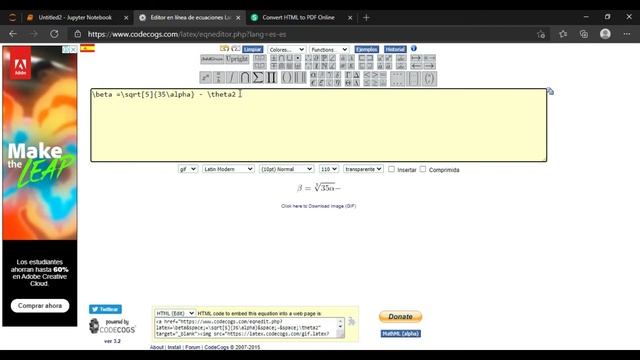Insert the dots matrix template
The width and height of the screenshot is (640, 360).
(397, 79)
